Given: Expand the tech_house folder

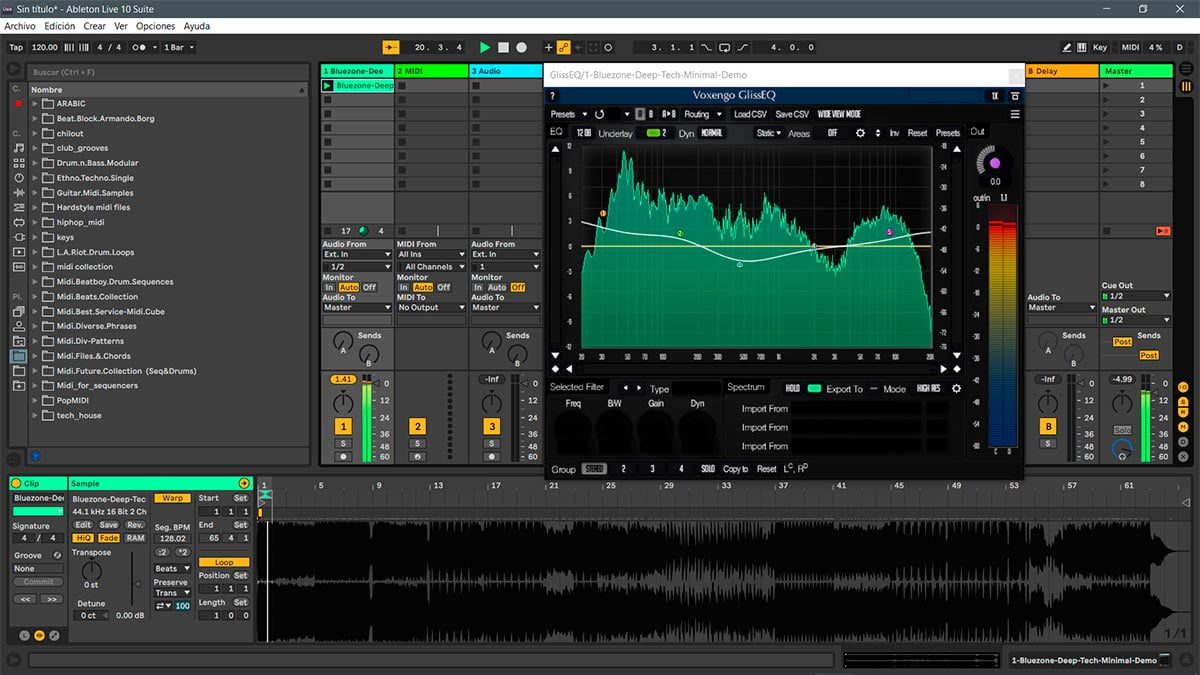Looking at the screenshot, I should point(35,415).
